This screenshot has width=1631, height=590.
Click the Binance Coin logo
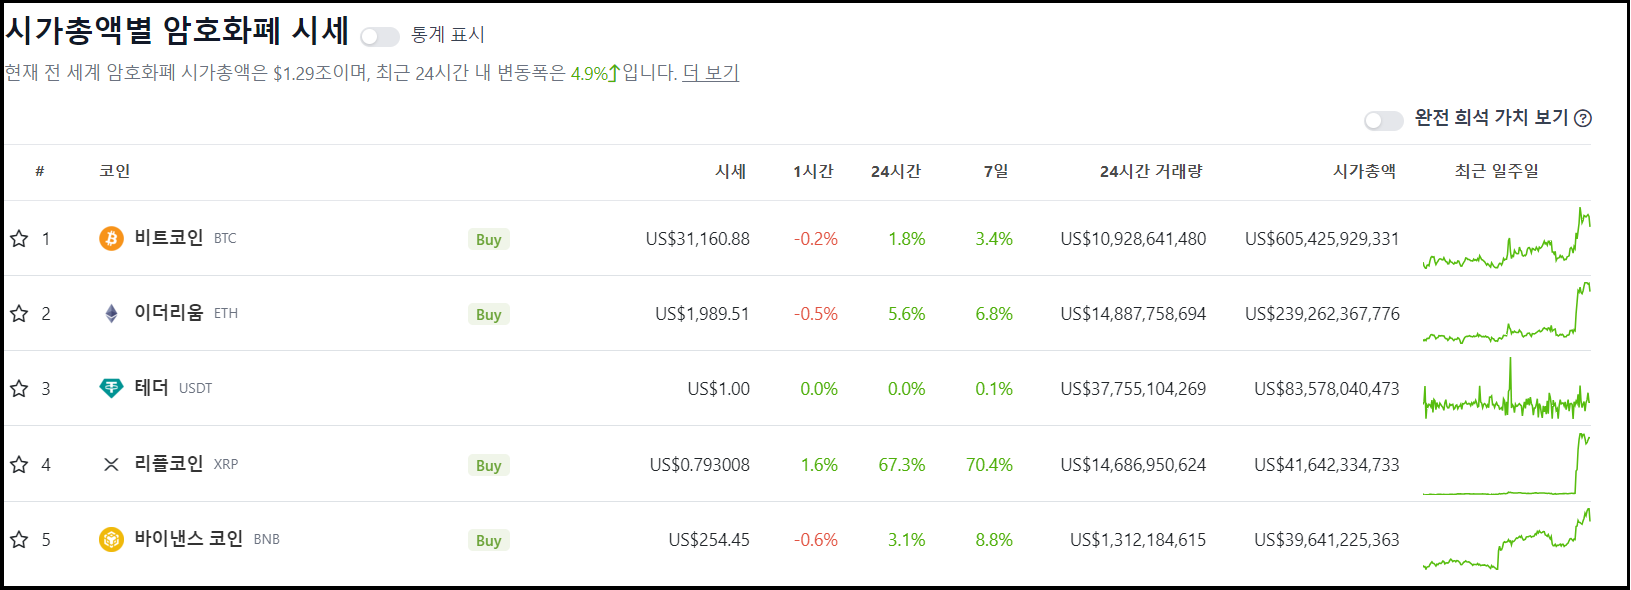pyautogui.click(x=110, y=539)
